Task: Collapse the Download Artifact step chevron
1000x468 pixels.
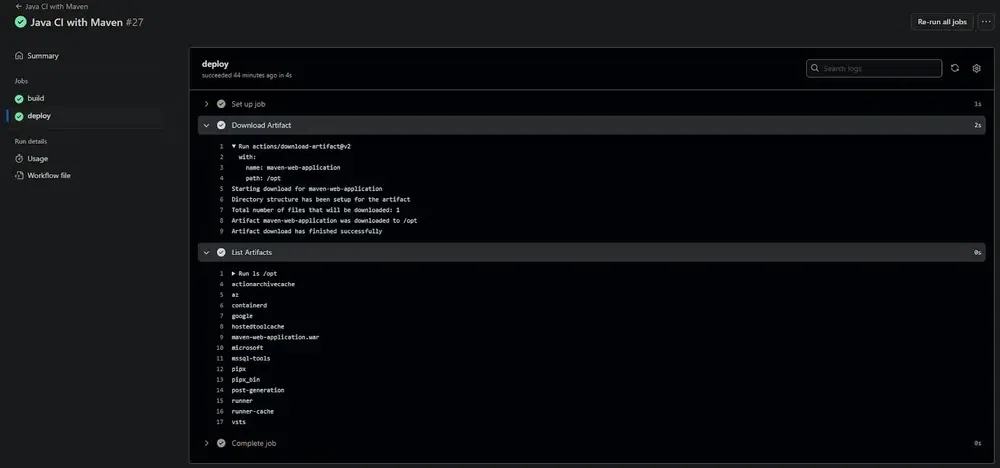Action: coord(206,125)
